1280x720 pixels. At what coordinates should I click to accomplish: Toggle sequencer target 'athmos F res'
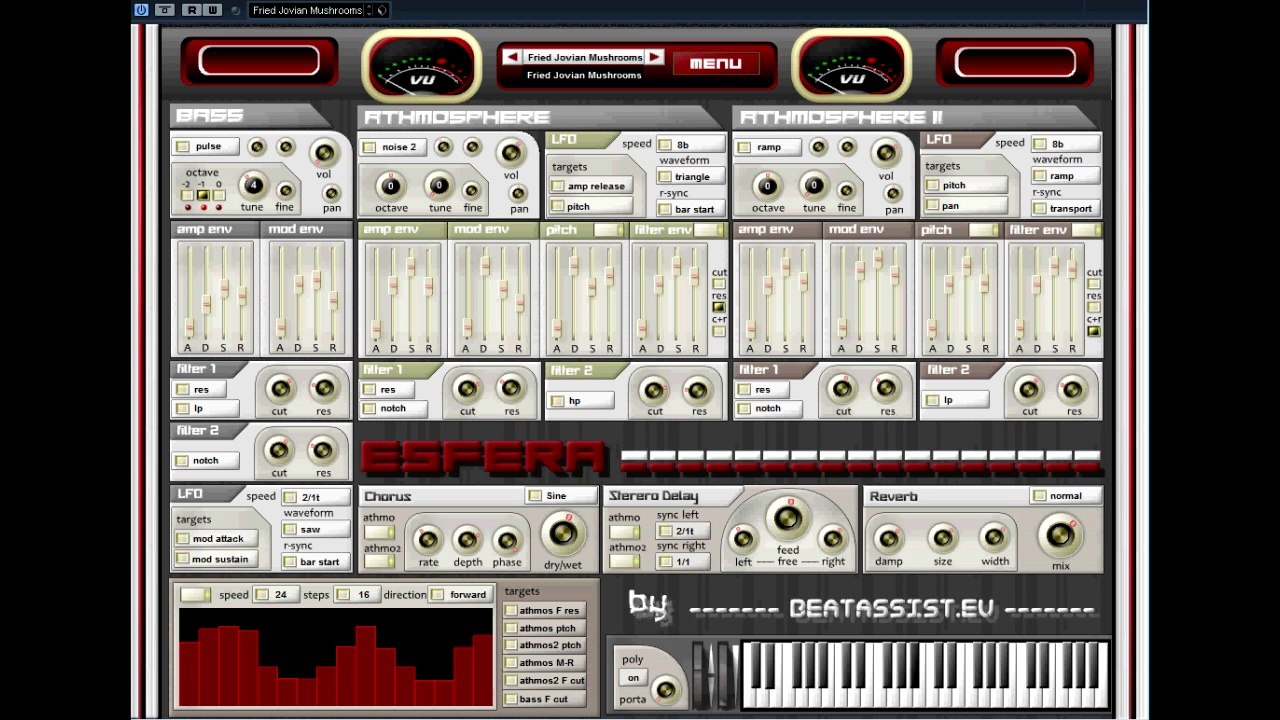tap(543, 610)
